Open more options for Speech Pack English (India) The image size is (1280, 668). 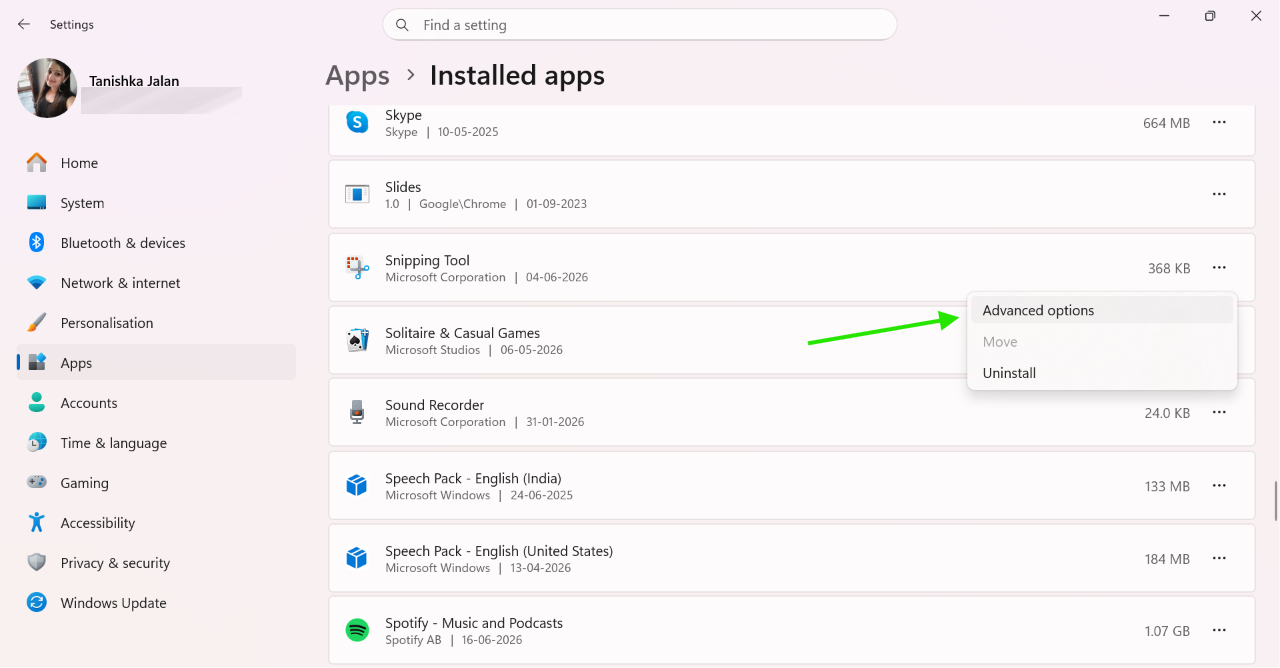click(x=1219, y=485)
